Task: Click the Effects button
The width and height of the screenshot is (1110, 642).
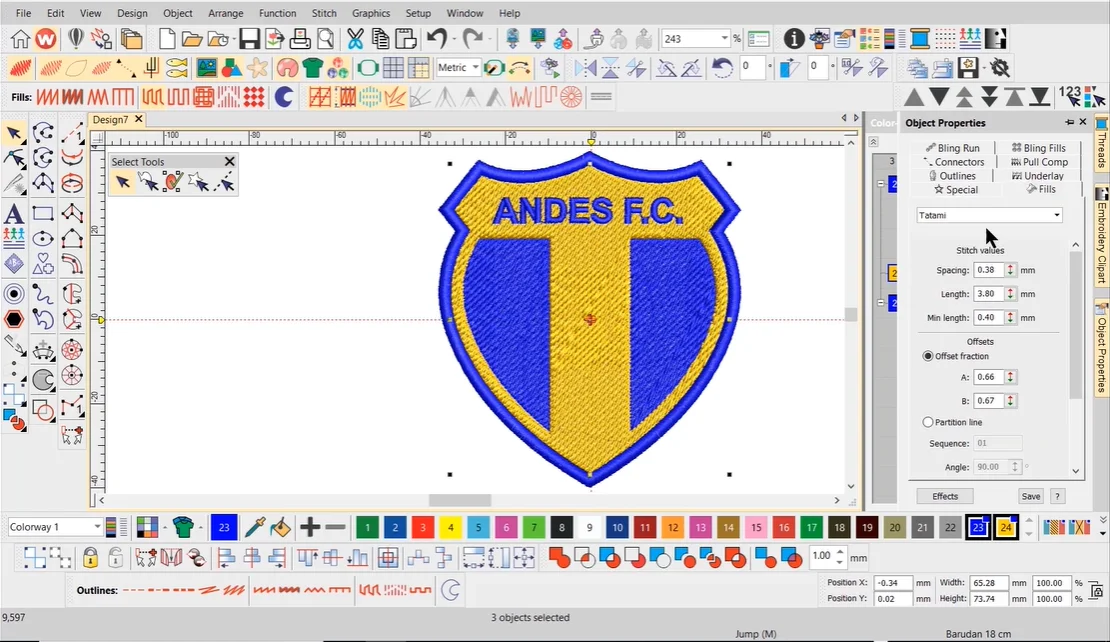Action: pos(945,496)
